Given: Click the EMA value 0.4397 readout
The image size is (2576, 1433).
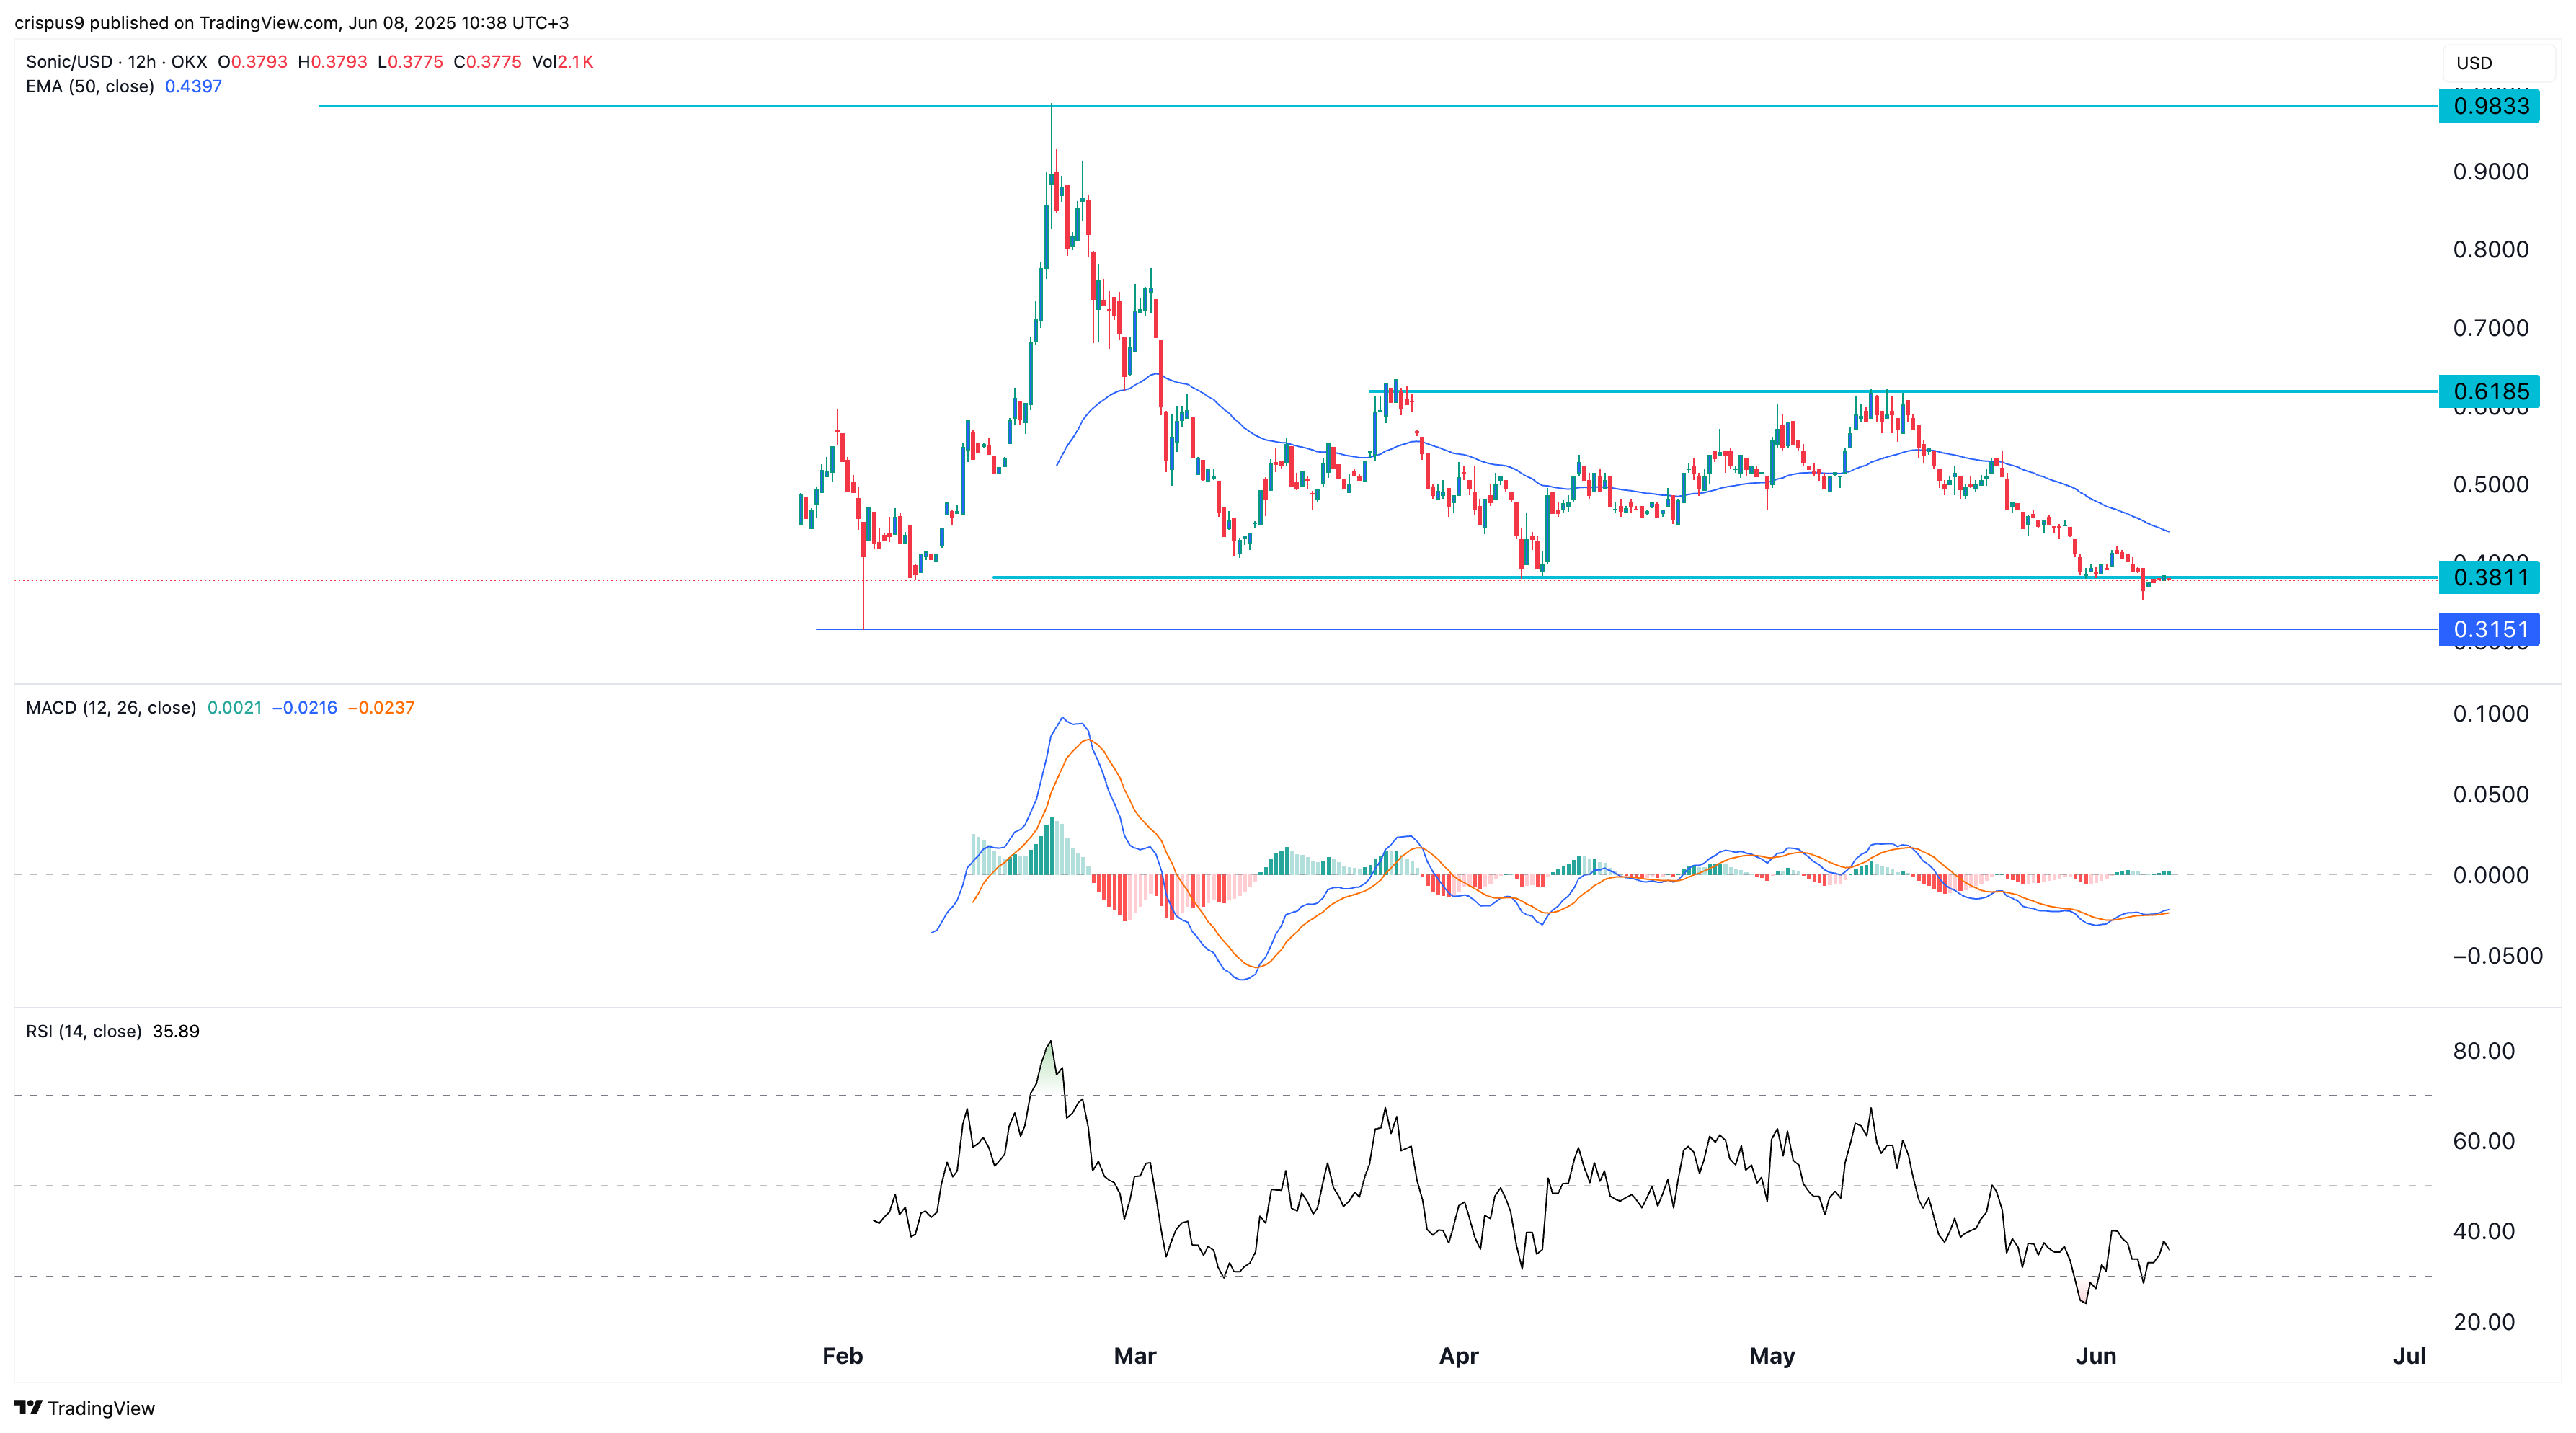Looking at the screenshot, I should pyautogui.click(x=193, y=87).
